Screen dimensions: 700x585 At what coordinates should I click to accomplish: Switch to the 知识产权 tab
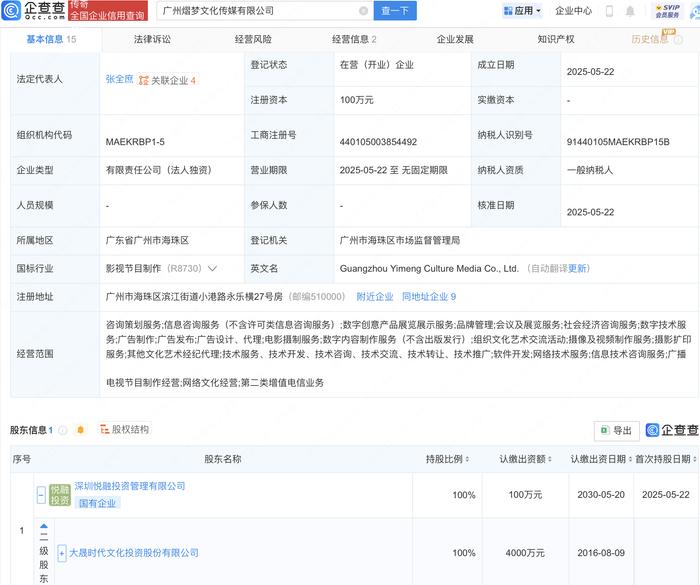[x=556, y=39]
